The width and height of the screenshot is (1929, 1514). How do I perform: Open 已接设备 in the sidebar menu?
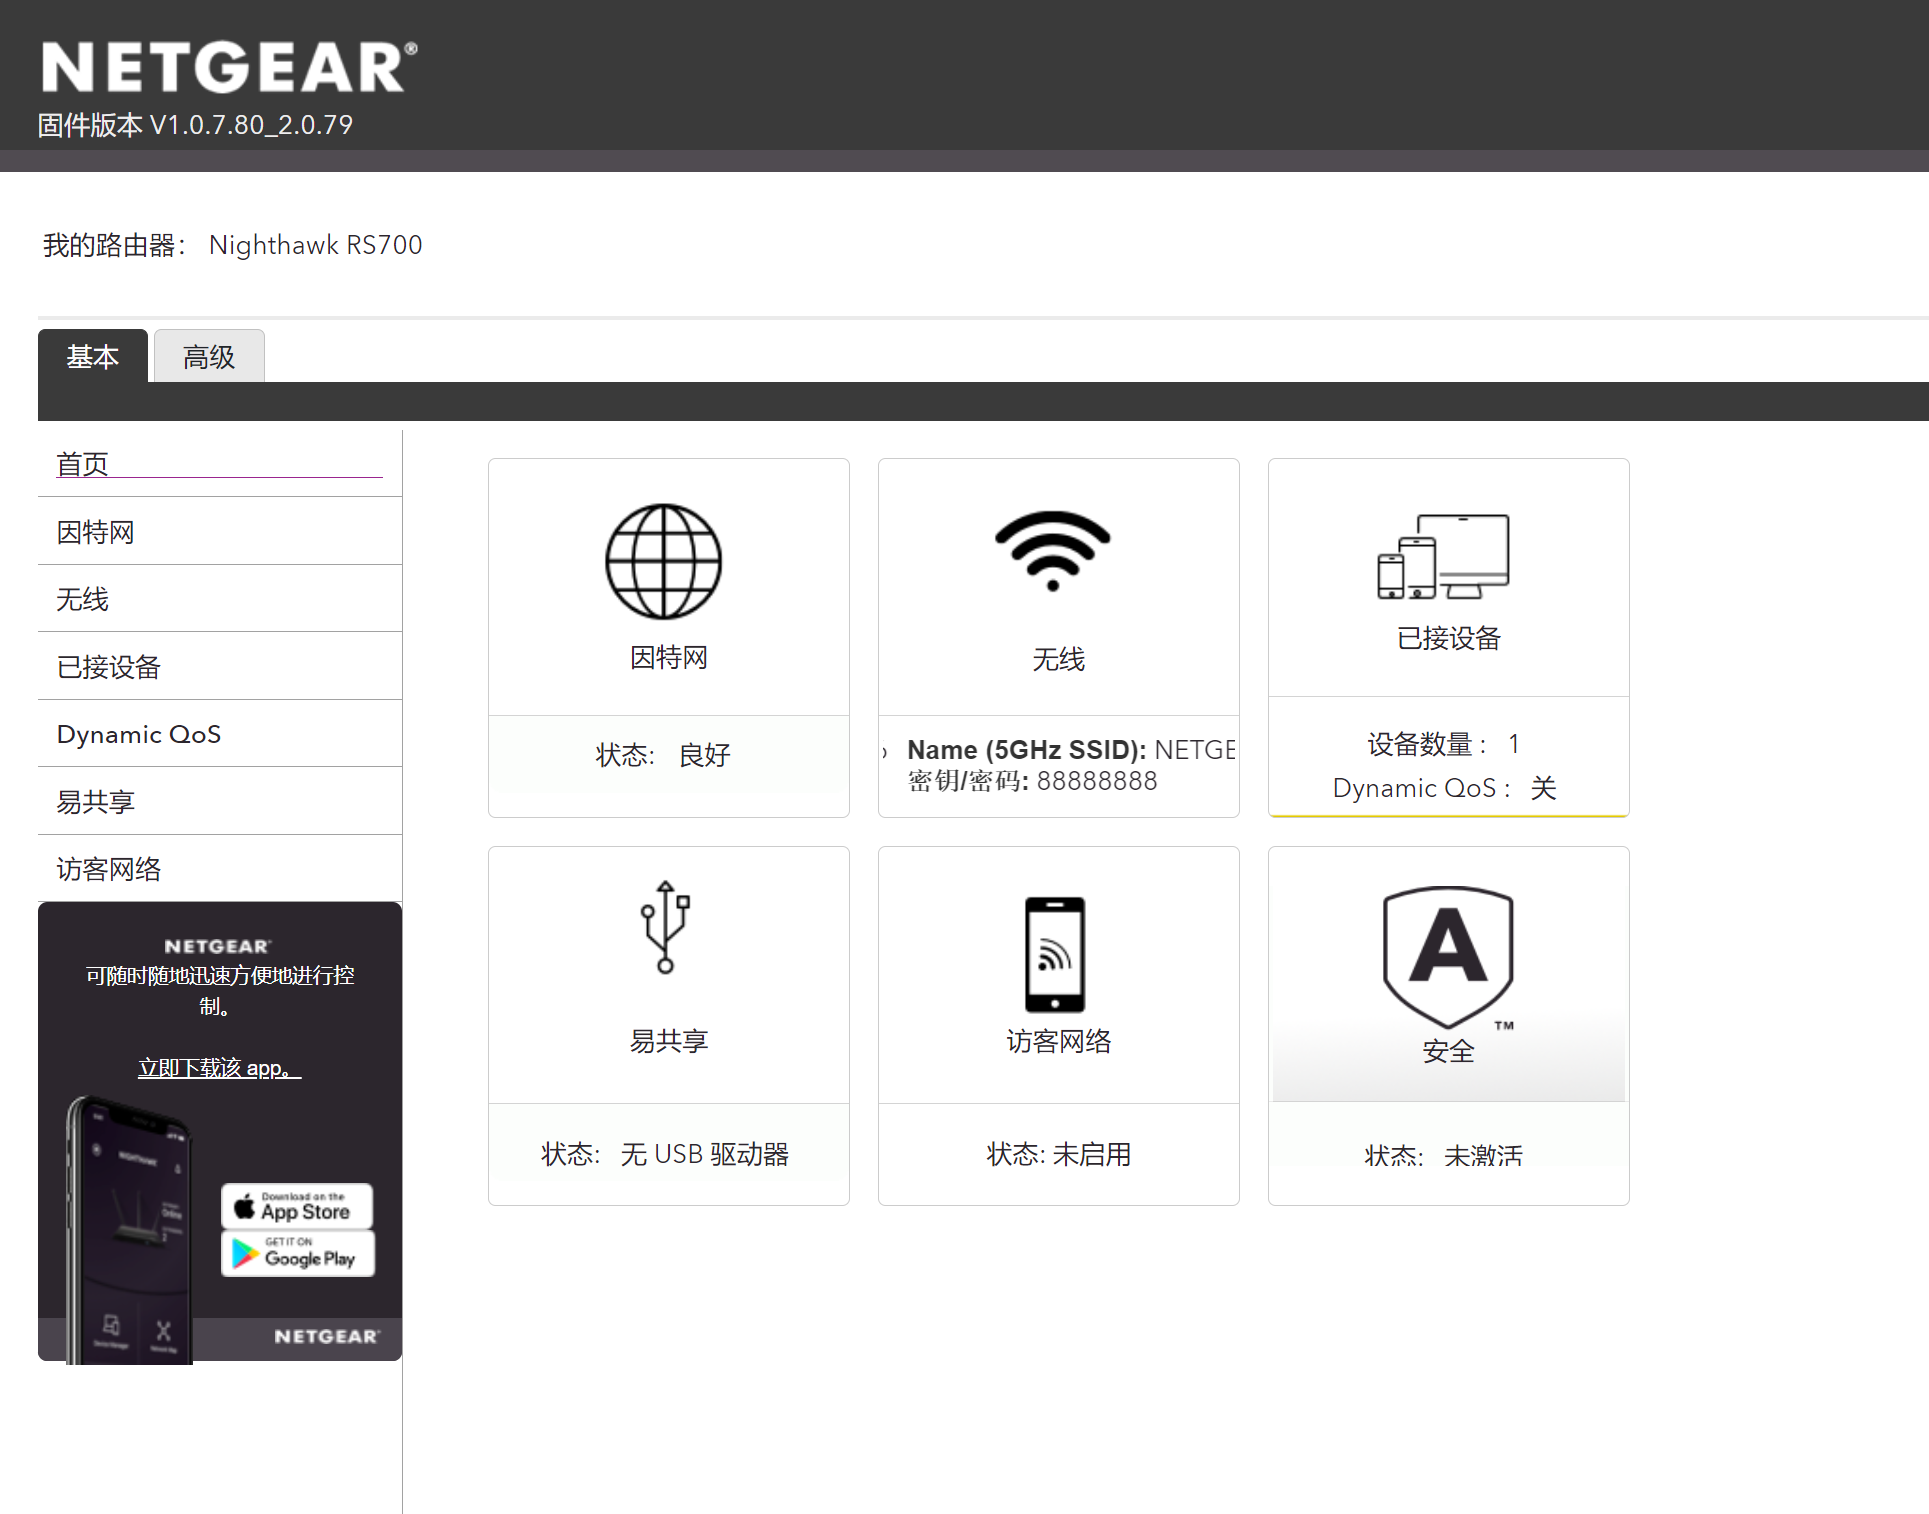point(220,667)
